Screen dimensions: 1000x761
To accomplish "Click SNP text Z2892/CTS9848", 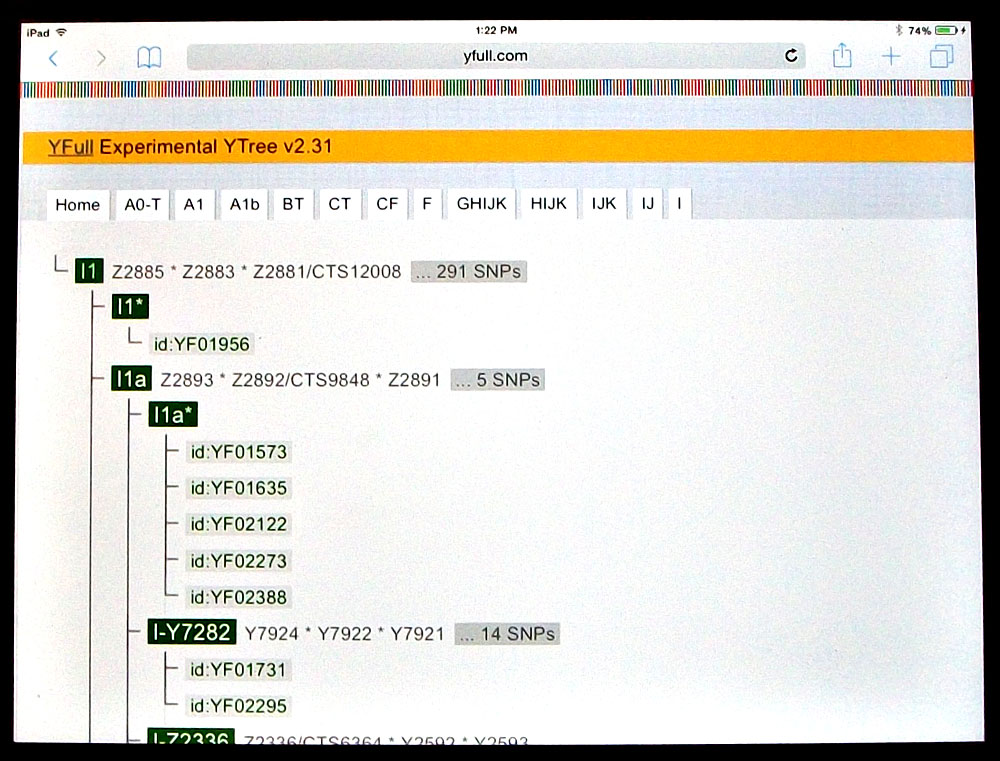I will coord(300,380).
